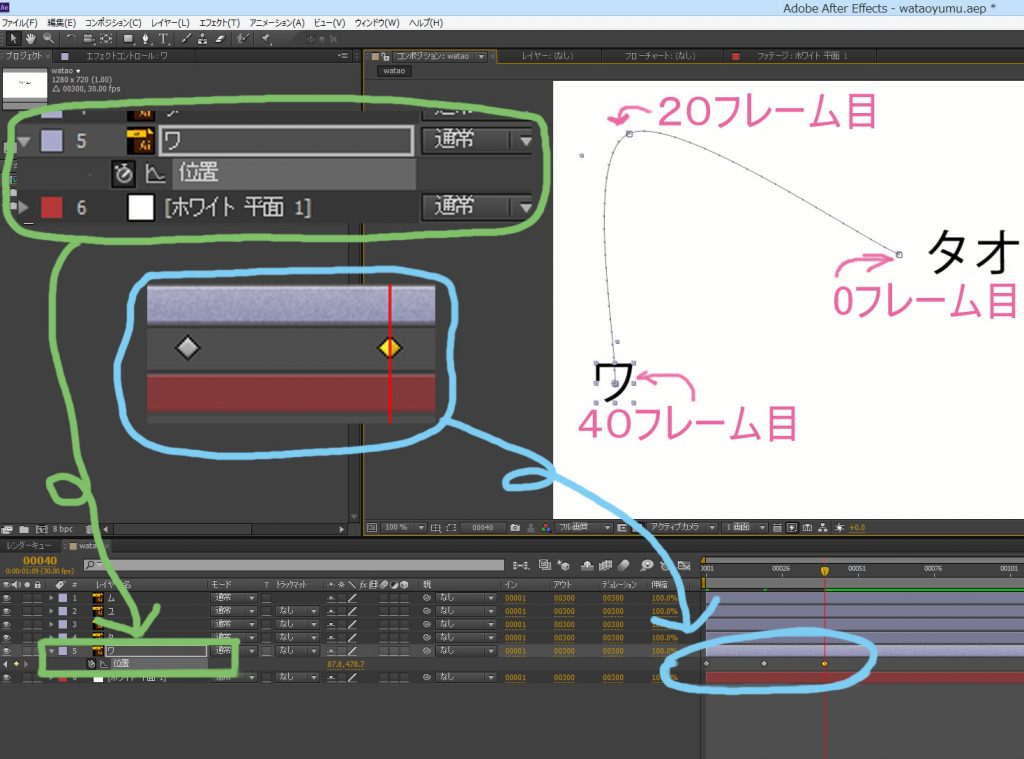Enable frame blending toggle in timeline

[605, 565]
